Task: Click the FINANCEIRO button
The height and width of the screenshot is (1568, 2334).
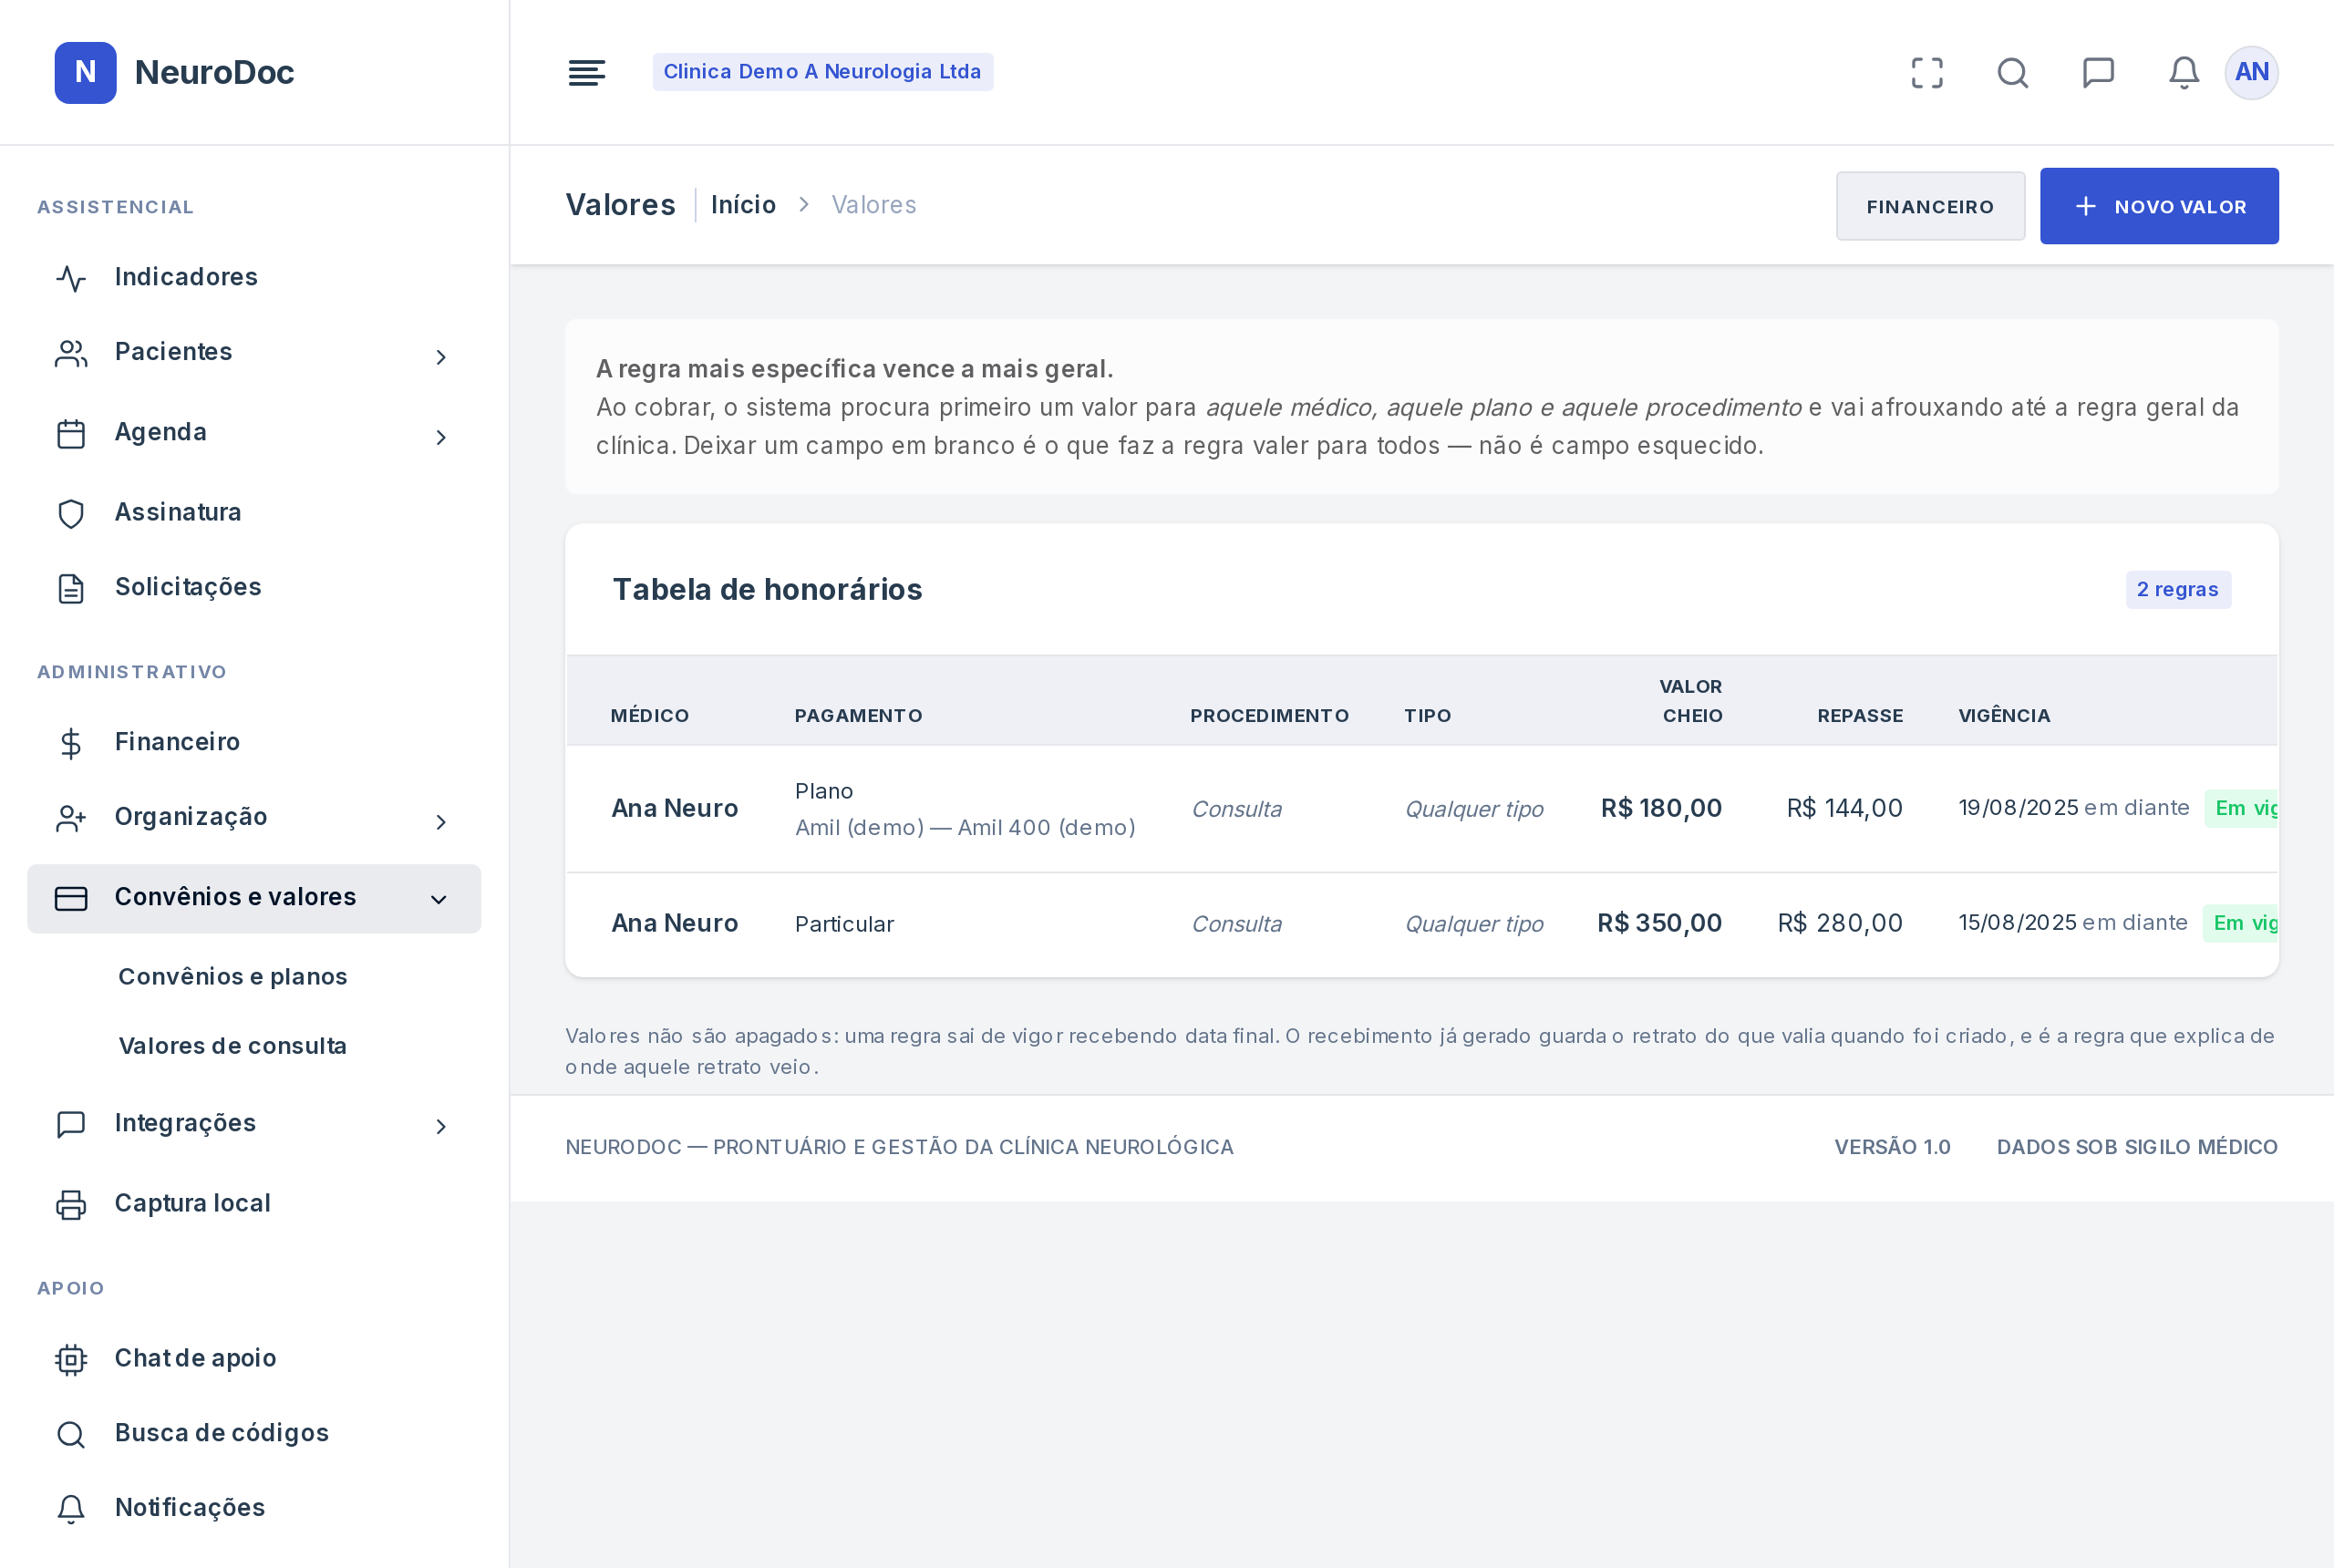Action: 1930,206
